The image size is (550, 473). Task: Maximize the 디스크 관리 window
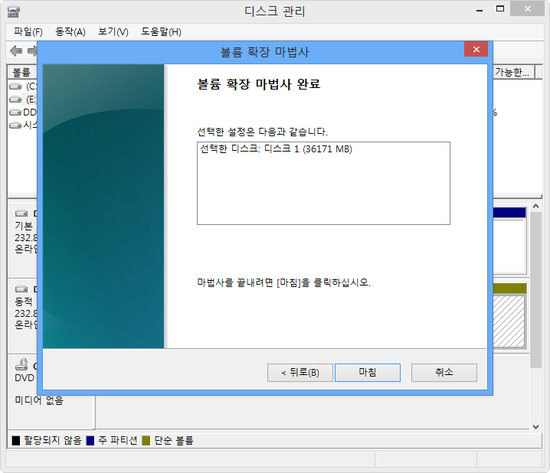point(500,9)
